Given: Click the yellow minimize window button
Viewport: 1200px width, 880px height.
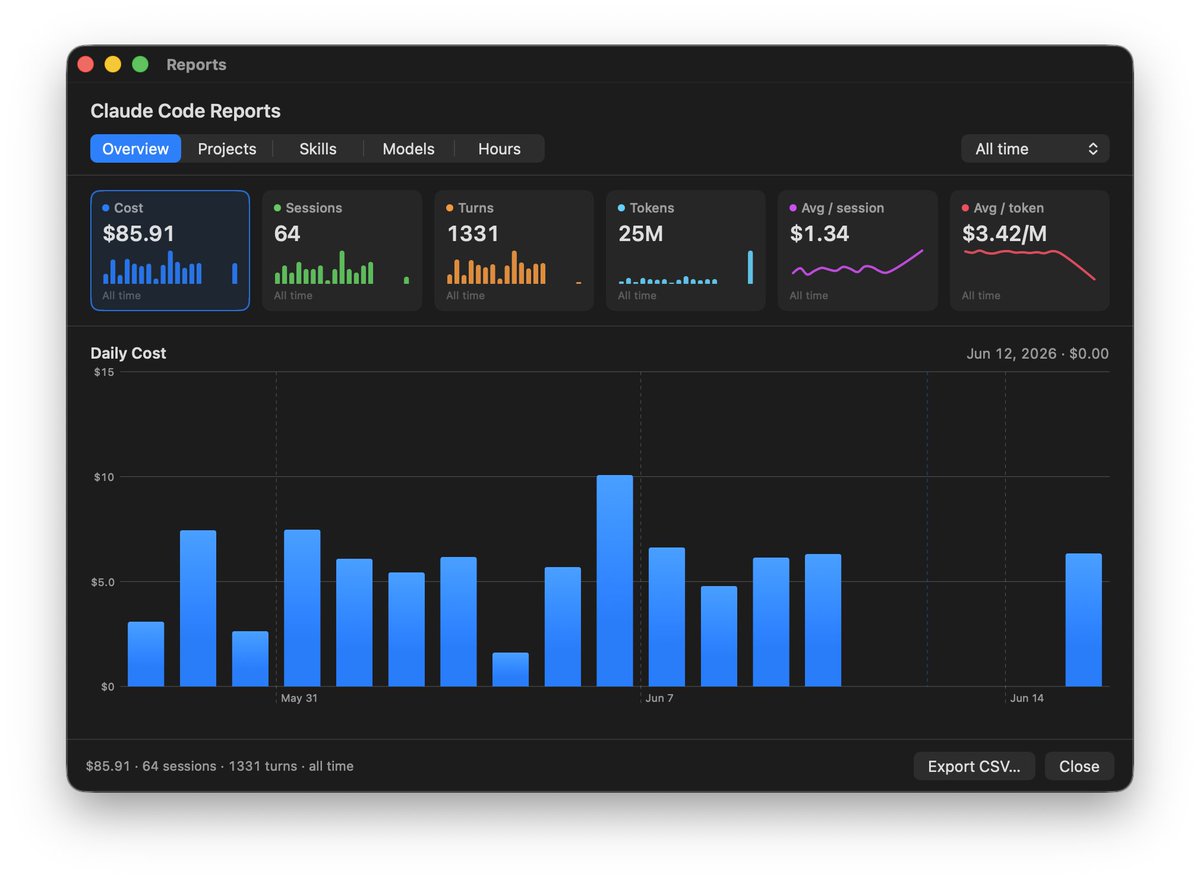Looking at the screenshot, I should [x=113, y=64].
